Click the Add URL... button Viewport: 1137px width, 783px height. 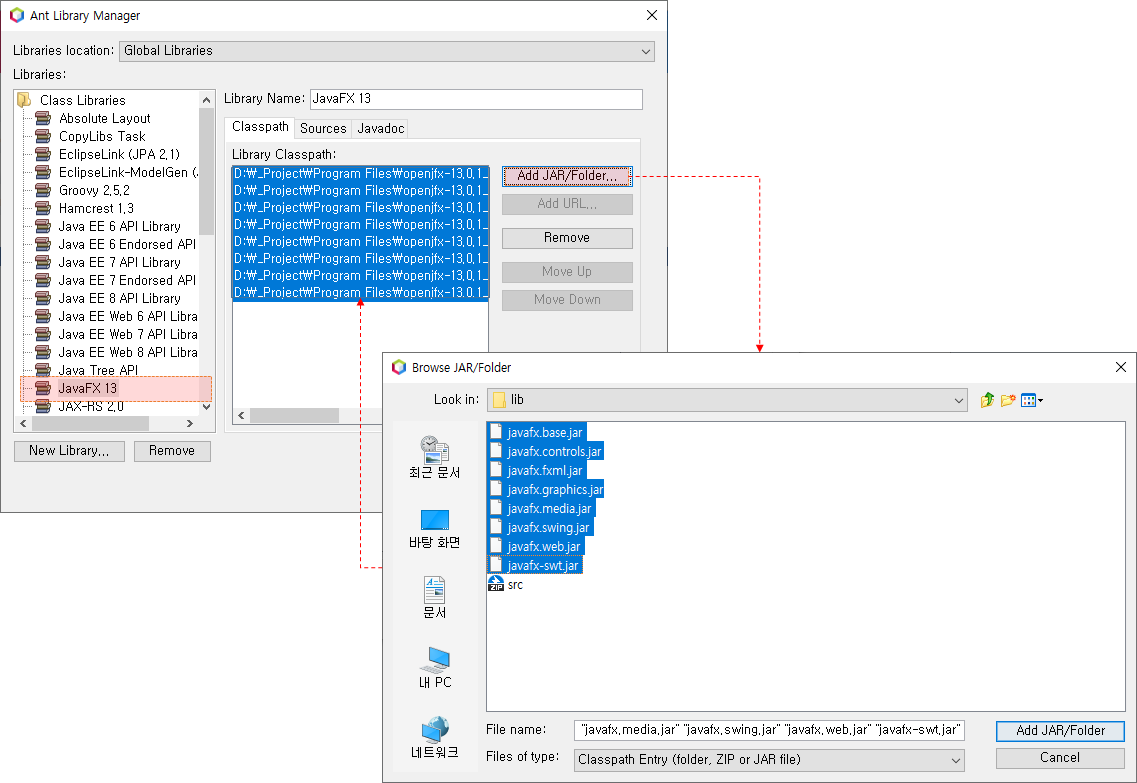coord(567,204)
